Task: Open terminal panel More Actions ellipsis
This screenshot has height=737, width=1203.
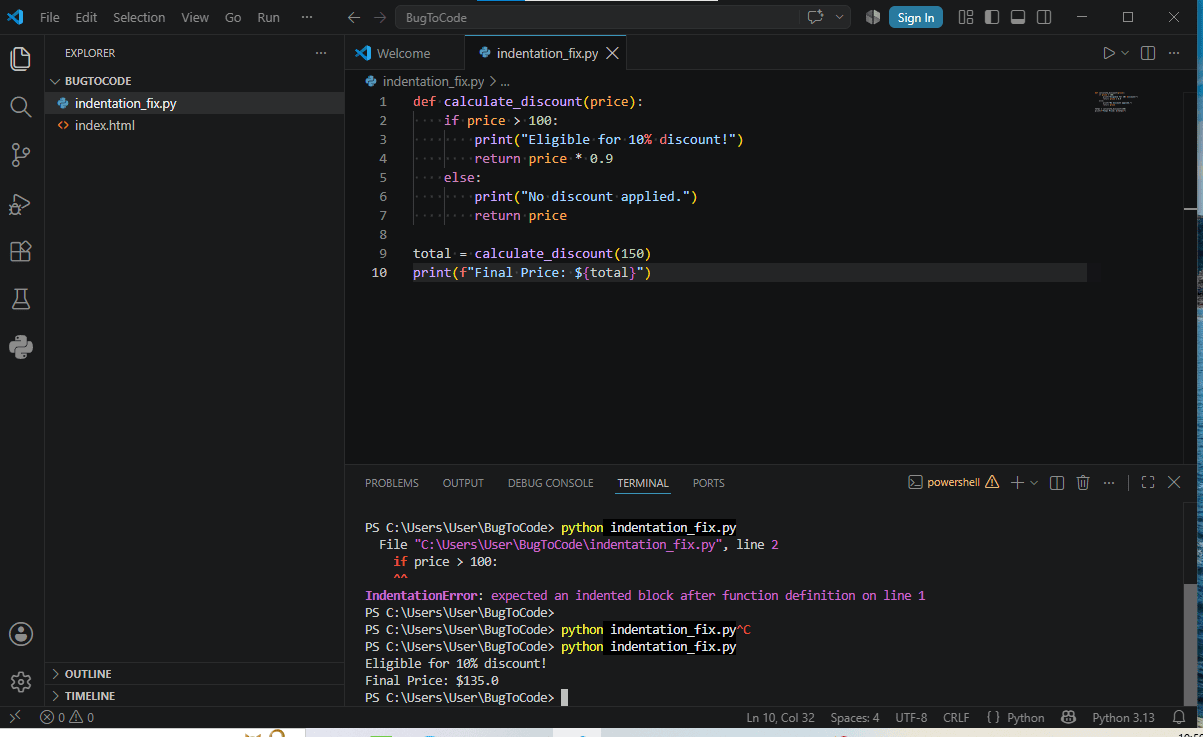Action: (x=1109, y=483)
